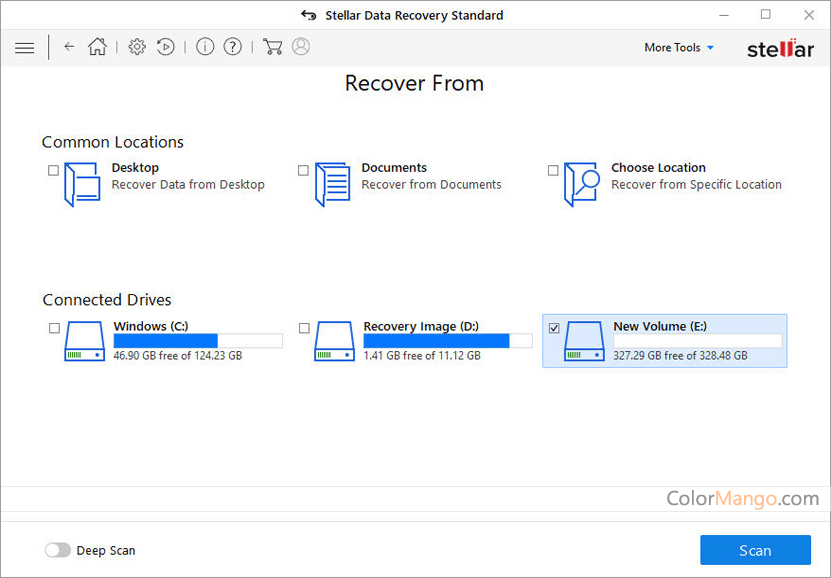Click the Scan button
This screenshot has height=578, width=831.
(755, 550)
